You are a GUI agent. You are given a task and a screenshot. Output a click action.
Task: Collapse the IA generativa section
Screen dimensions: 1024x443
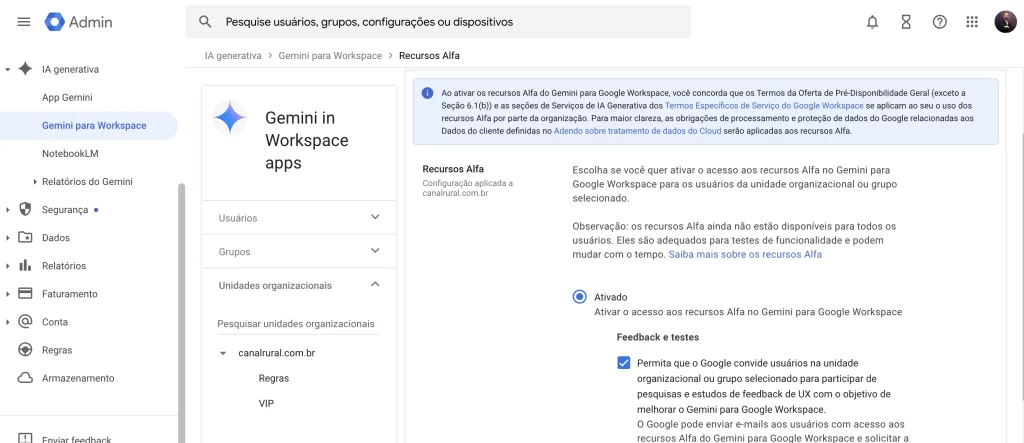[7, 69]
